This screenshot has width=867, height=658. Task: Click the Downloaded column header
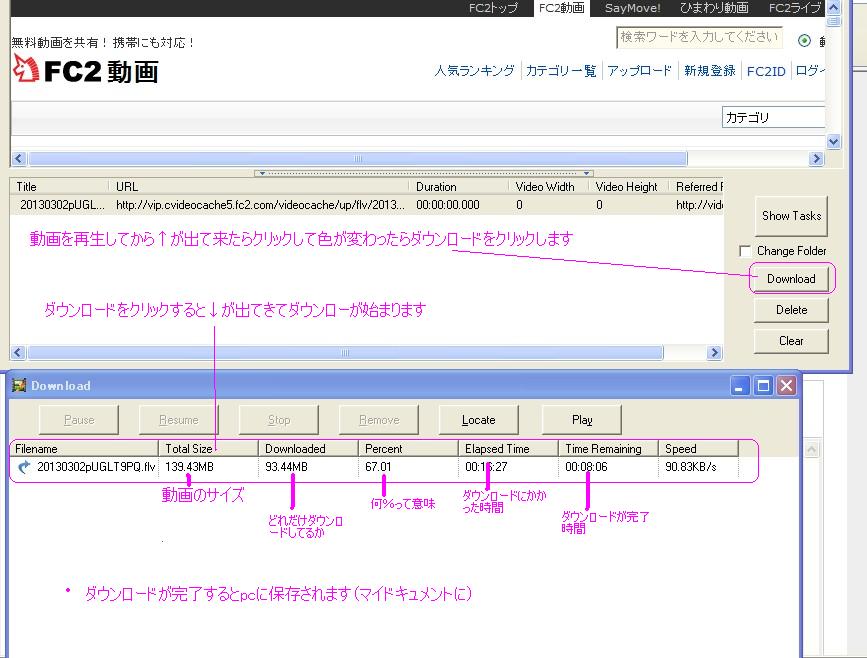pyautogui.click(x=308, y=448)
